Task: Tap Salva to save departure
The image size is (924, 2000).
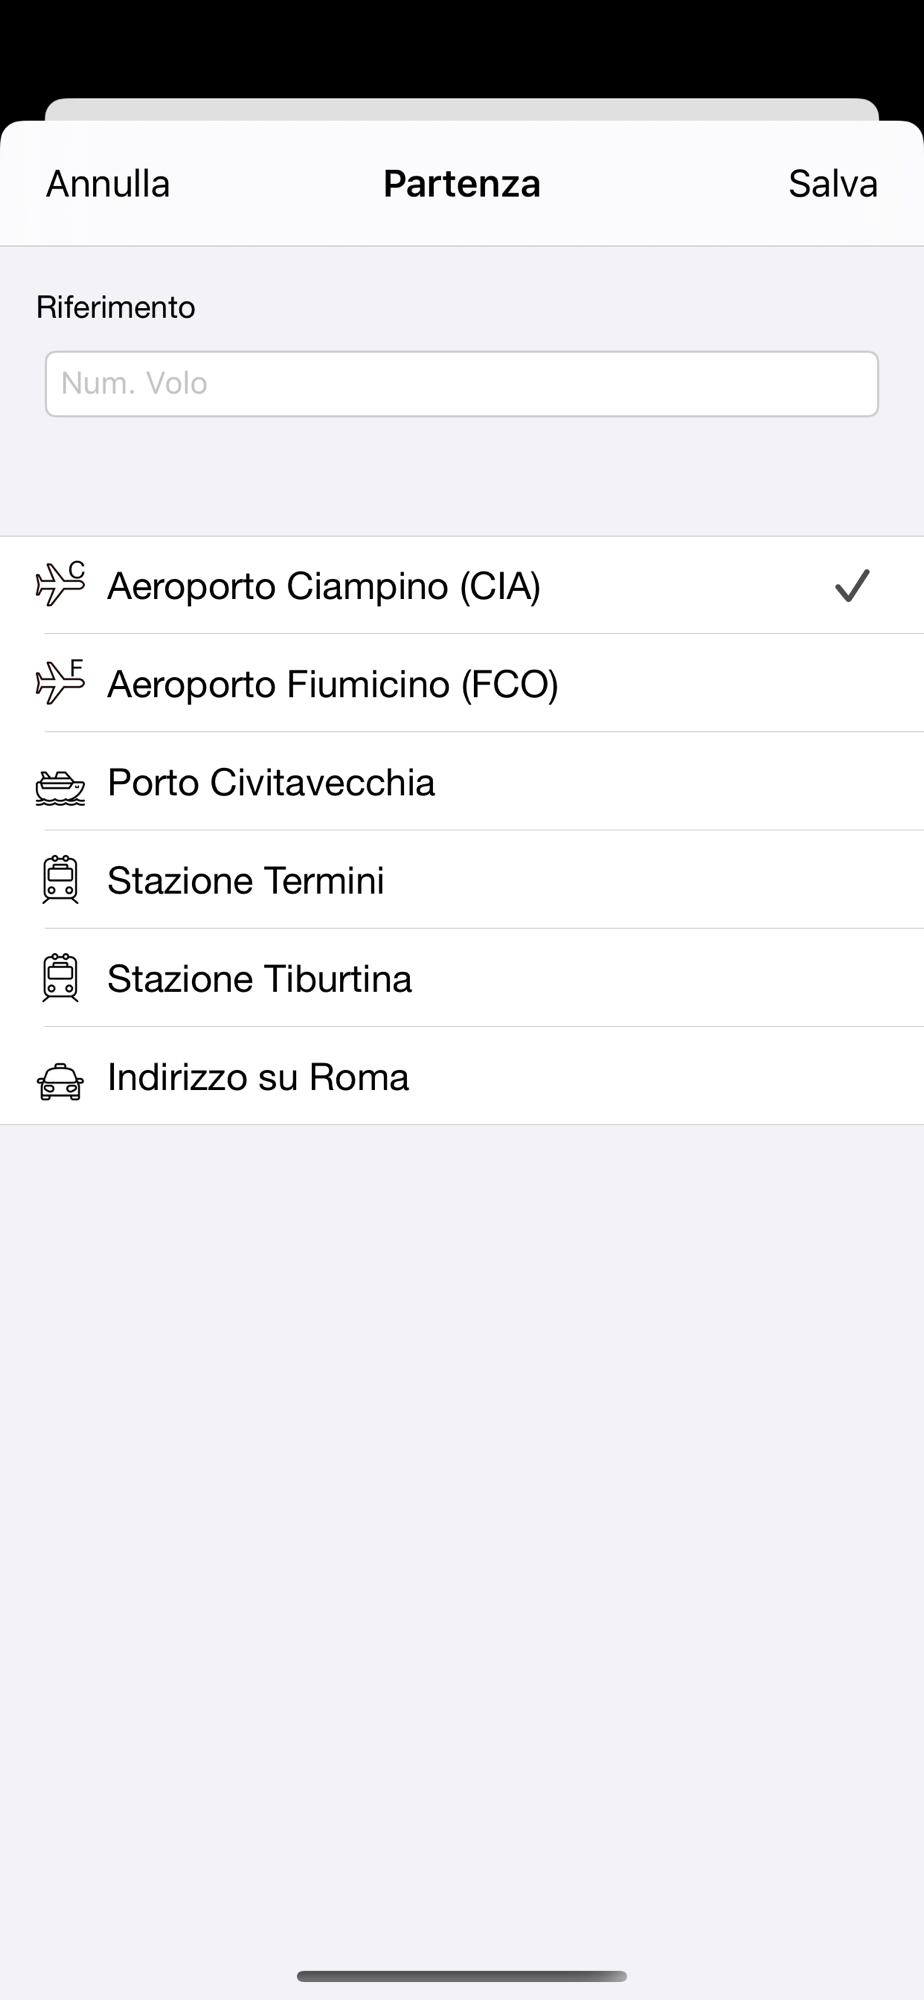Action: click(833, 184)
